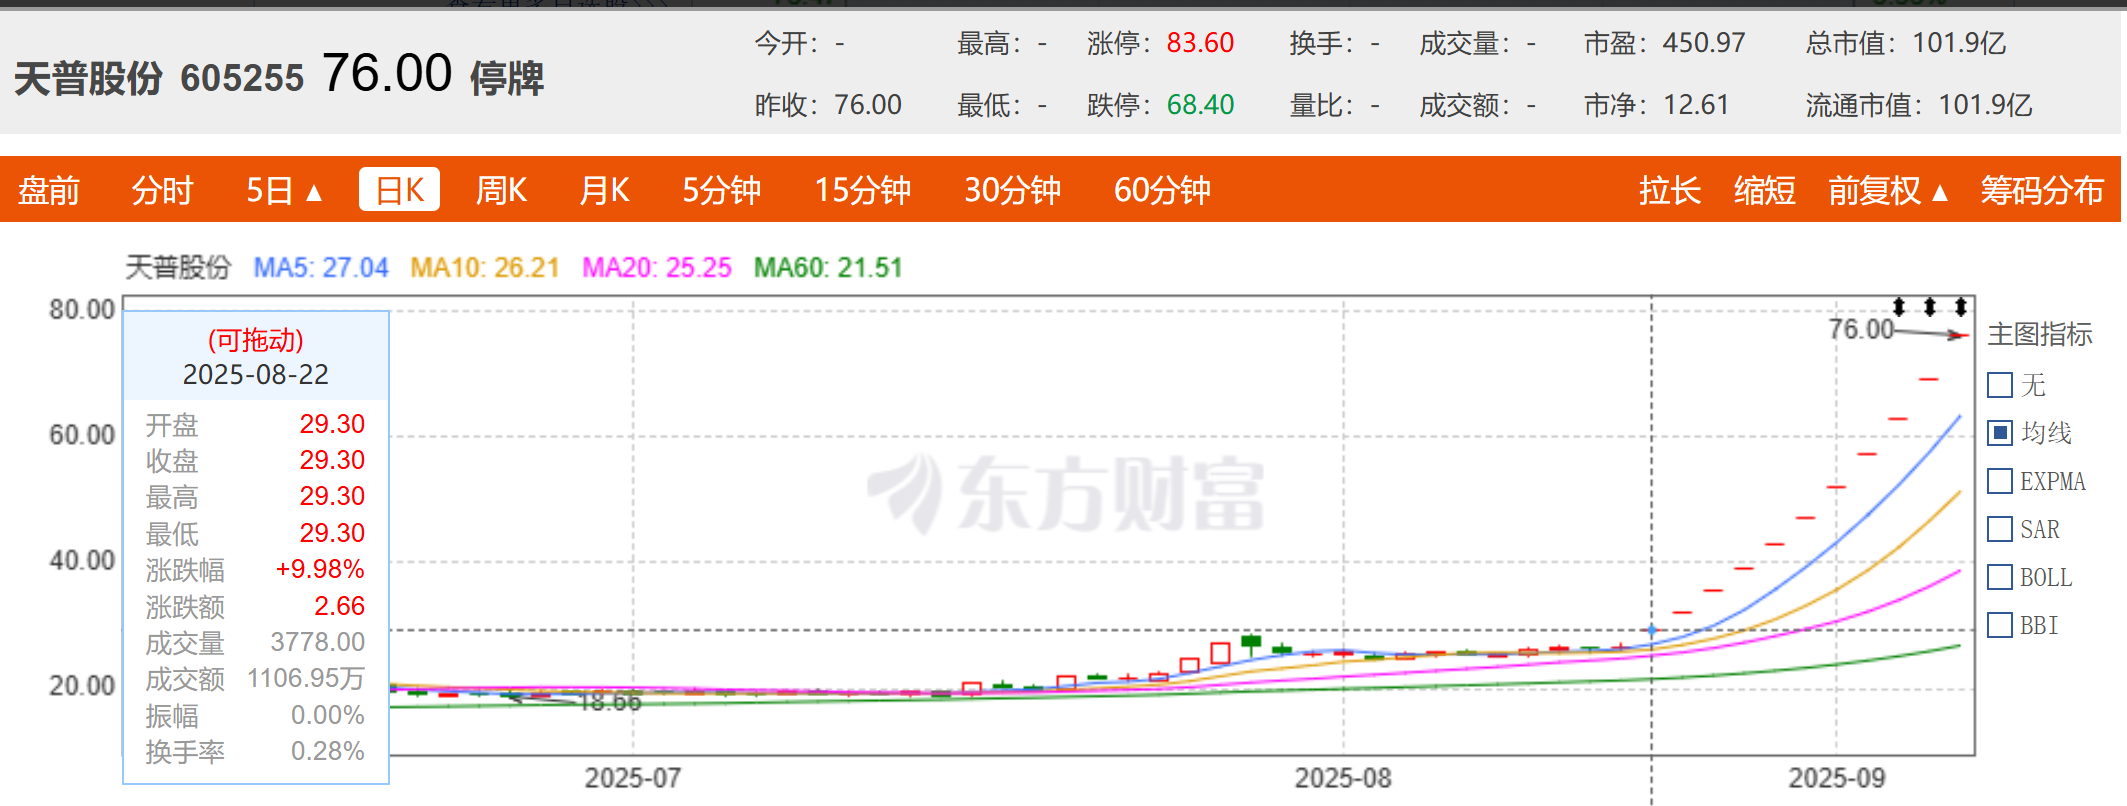This screenshot has width=2127, height=806.
Task: Open the 筹码分布 chip distribution view
Action: (2043, 189)
